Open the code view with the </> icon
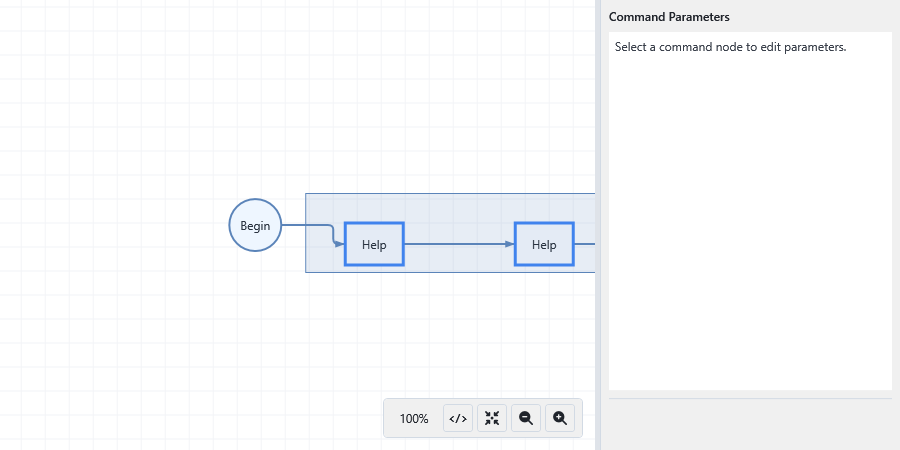Screen dimensions: 900x450 (457, 418)
